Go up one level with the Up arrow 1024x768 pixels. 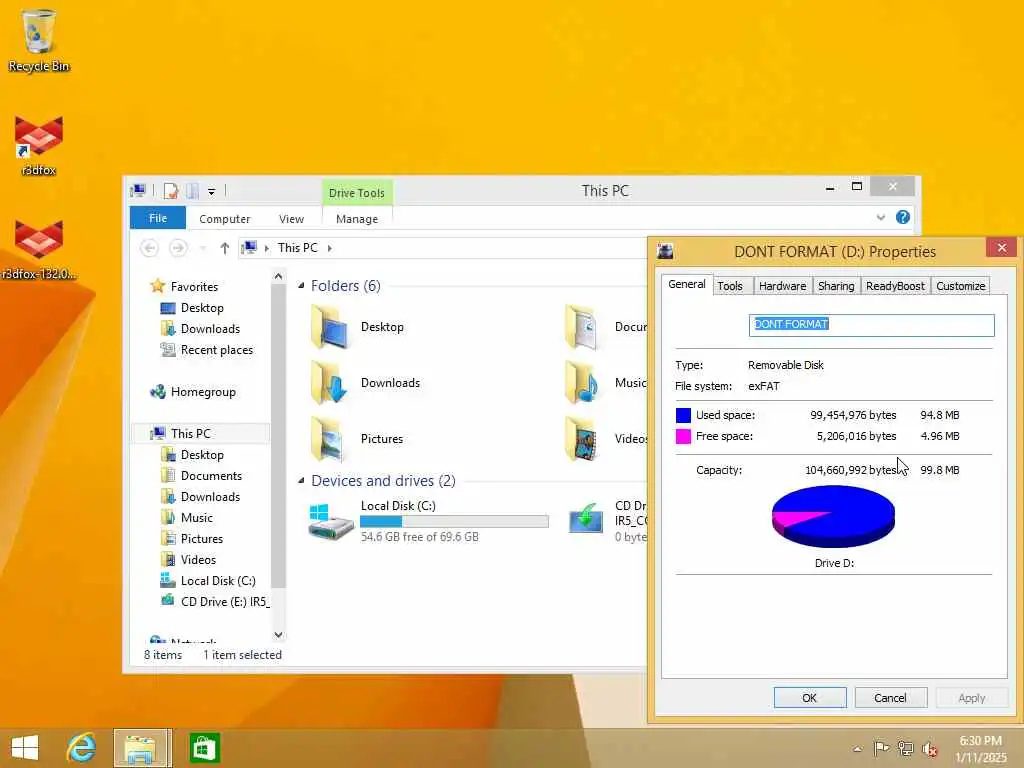point(225,248)
